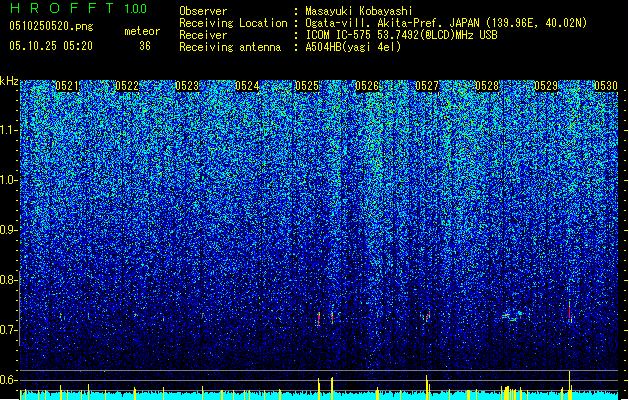Click the Observer label
Image resolution: width=629 pixels, height=400 pixels.
pos(203,11)
